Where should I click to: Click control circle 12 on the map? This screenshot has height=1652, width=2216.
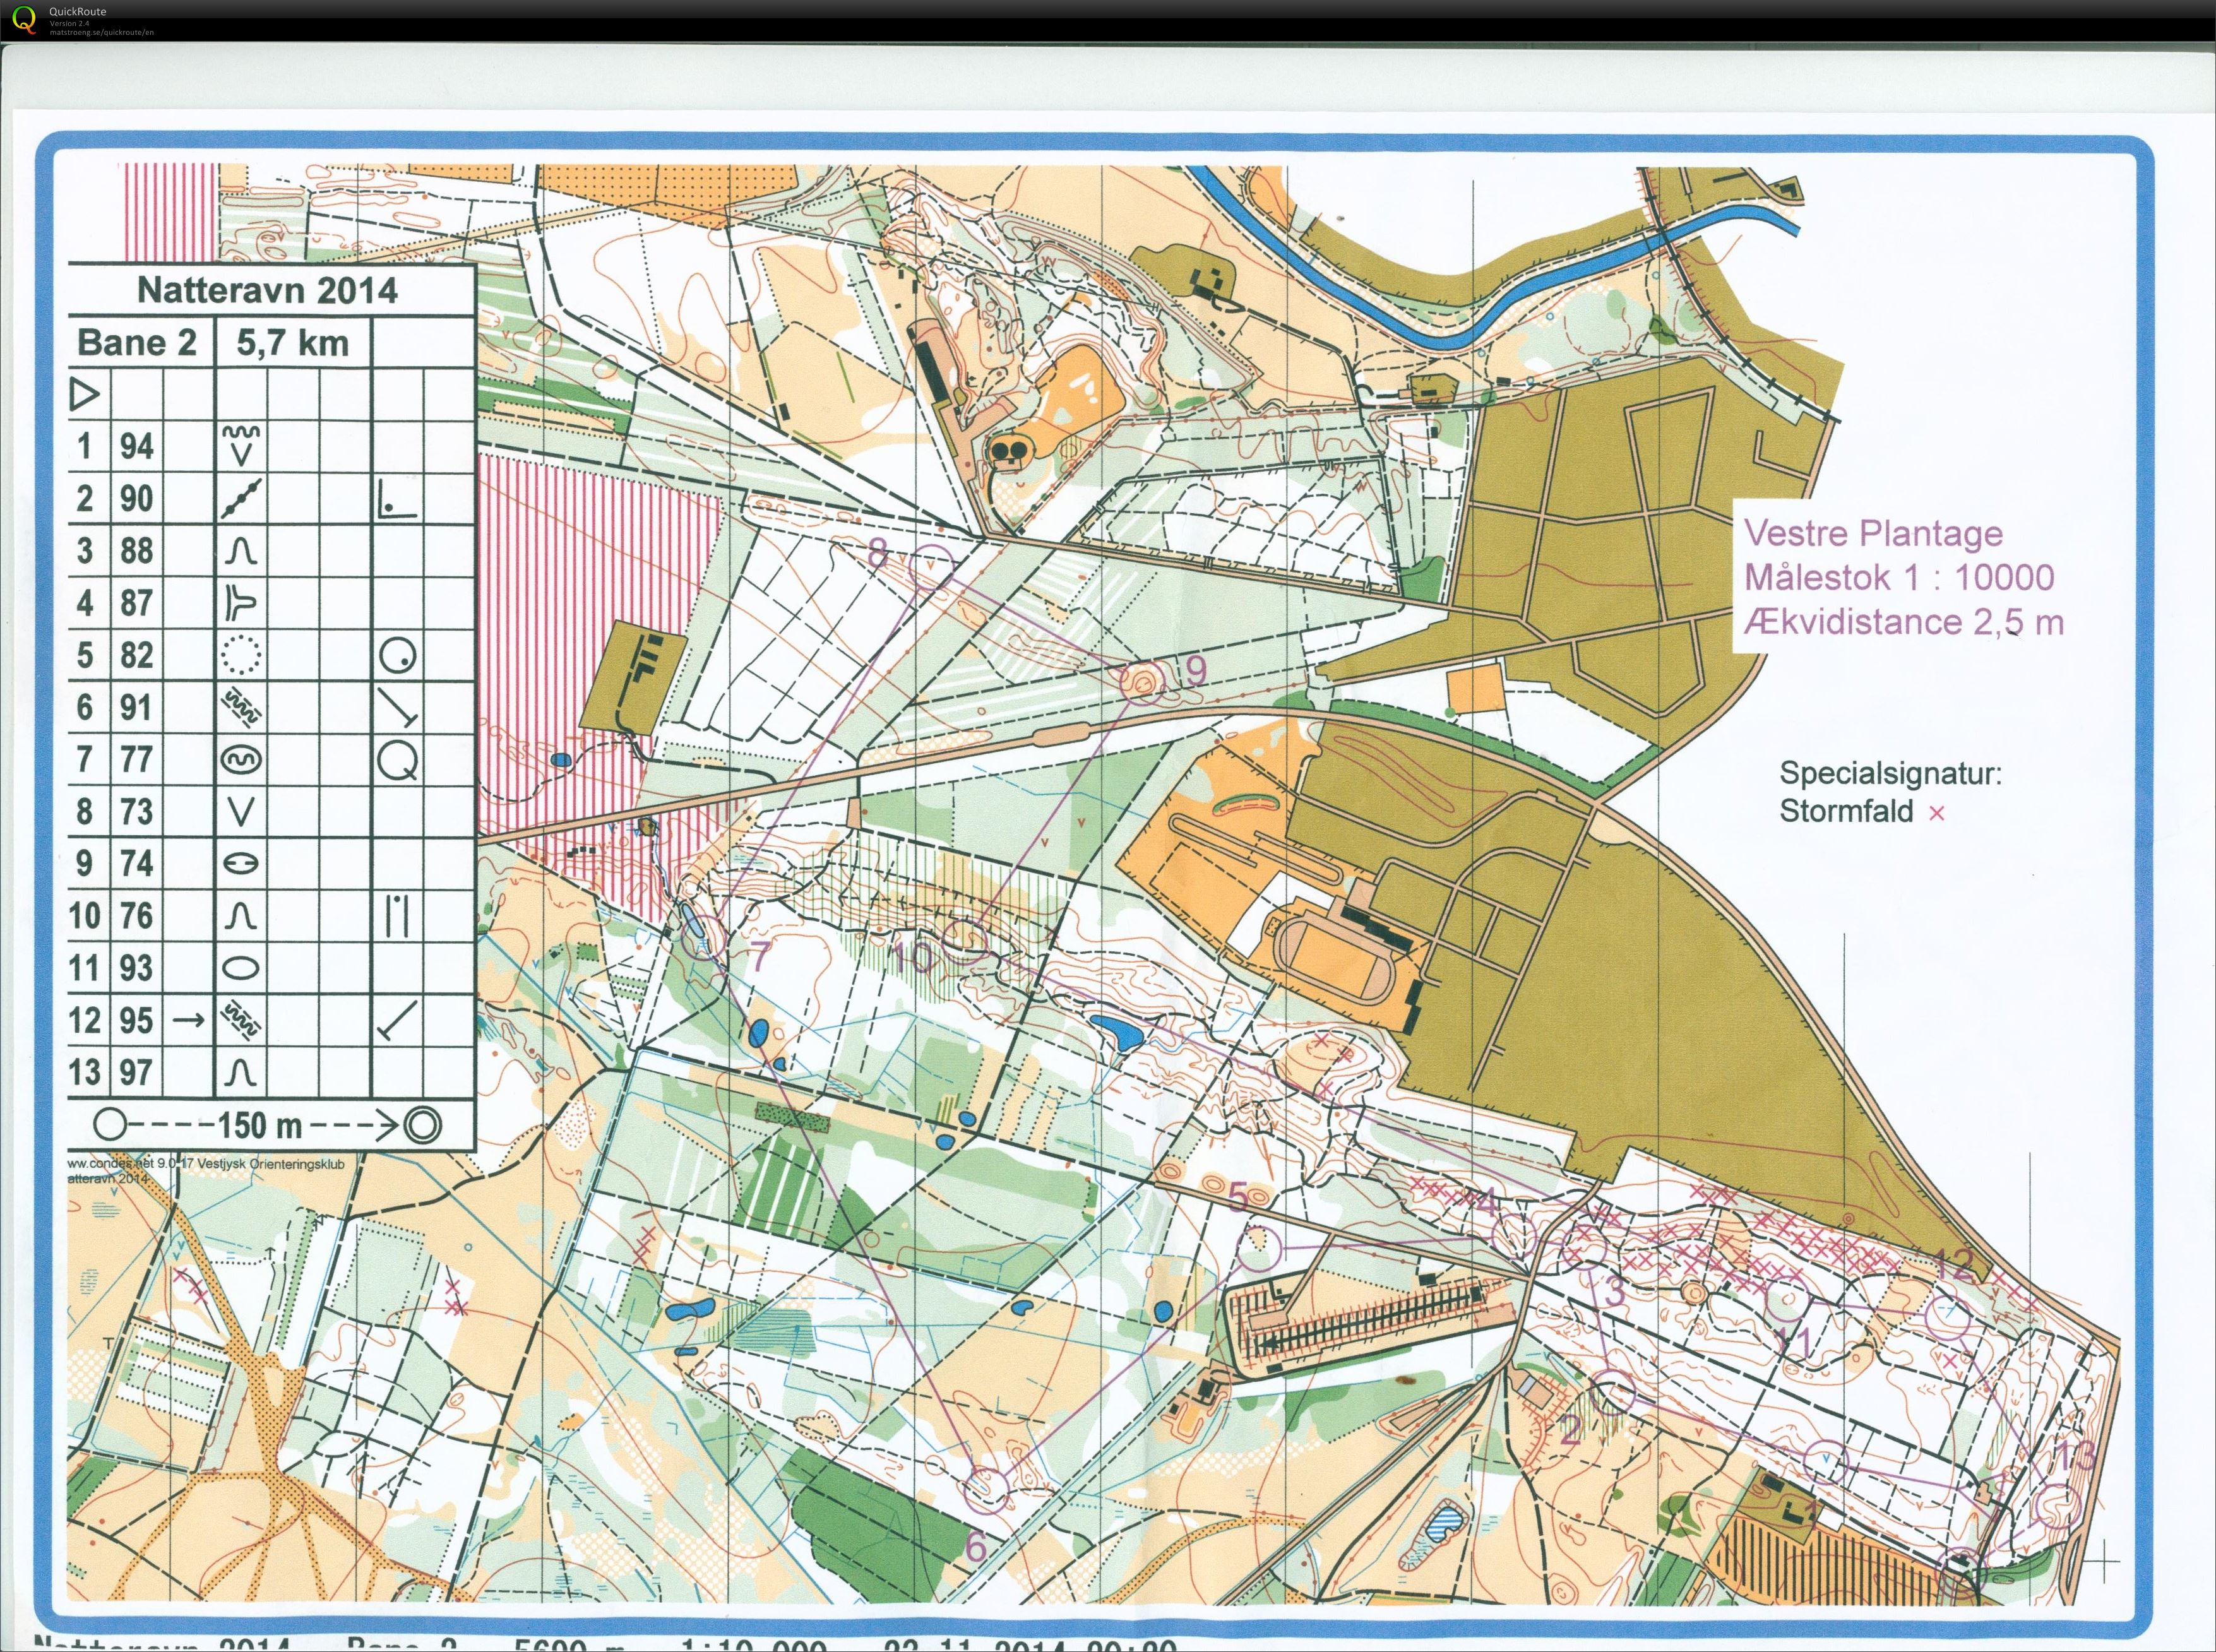coord(1947,1317)
